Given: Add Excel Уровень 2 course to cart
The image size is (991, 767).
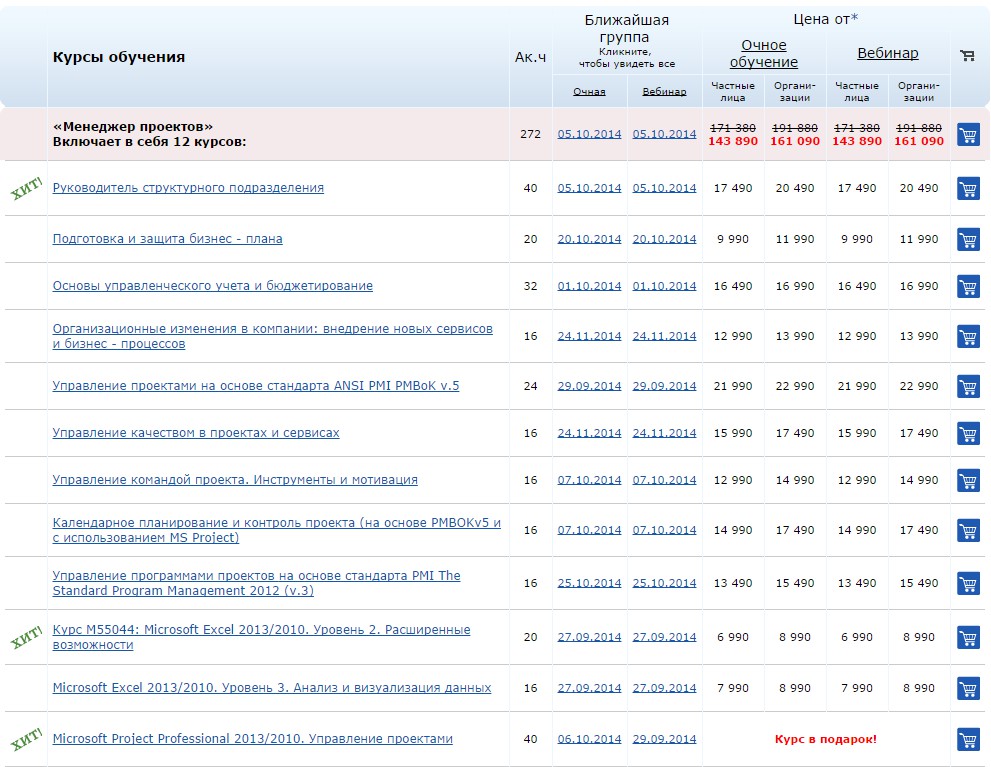Looking at the screenshot, I should pyautogui.click(x=967, y=638).
